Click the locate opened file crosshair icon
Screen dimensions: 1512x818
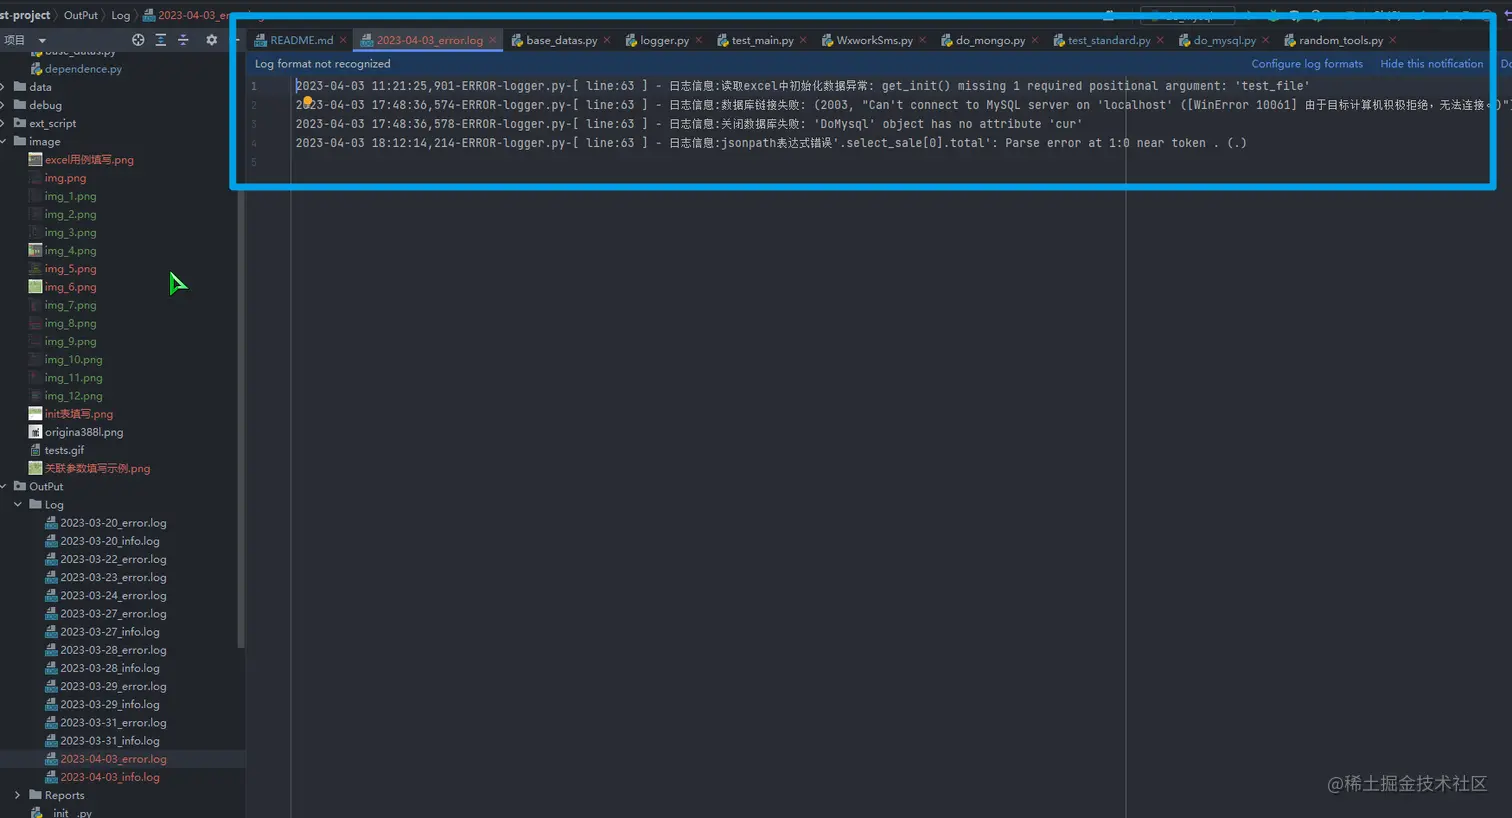click(138, 40)
